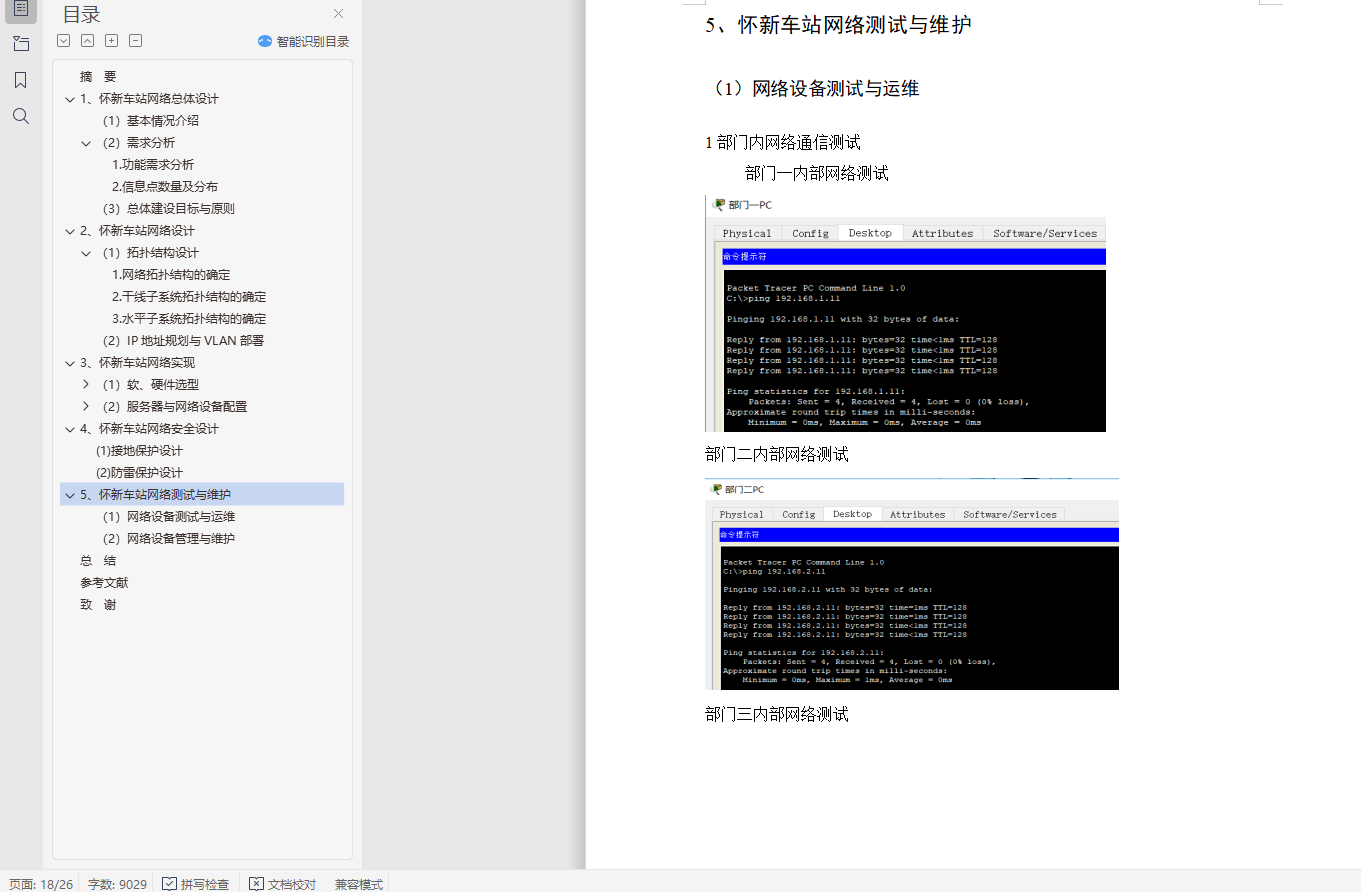Select 1.功能需求分析 in outline

(x=153, y=165)
